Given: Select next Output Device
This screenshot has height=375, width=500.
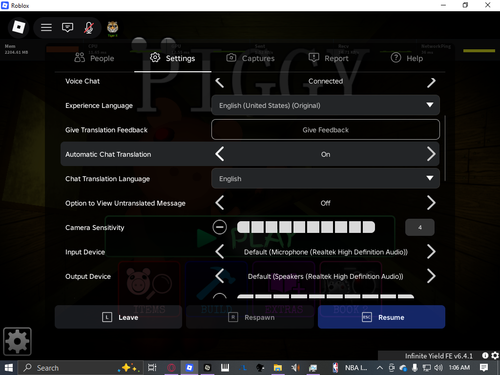Looking at the screenshot, I should [431, 276].
